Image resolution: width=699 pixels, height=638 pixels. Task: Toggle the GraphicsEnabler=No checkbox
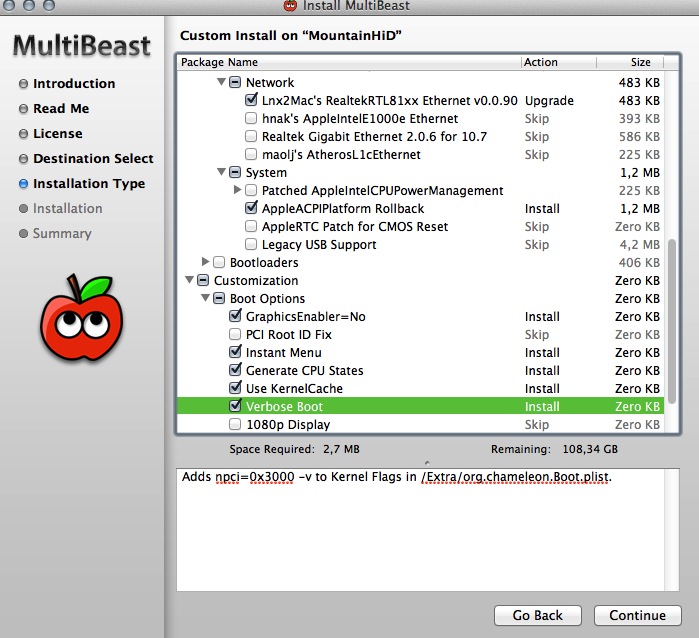click(235, 316)
